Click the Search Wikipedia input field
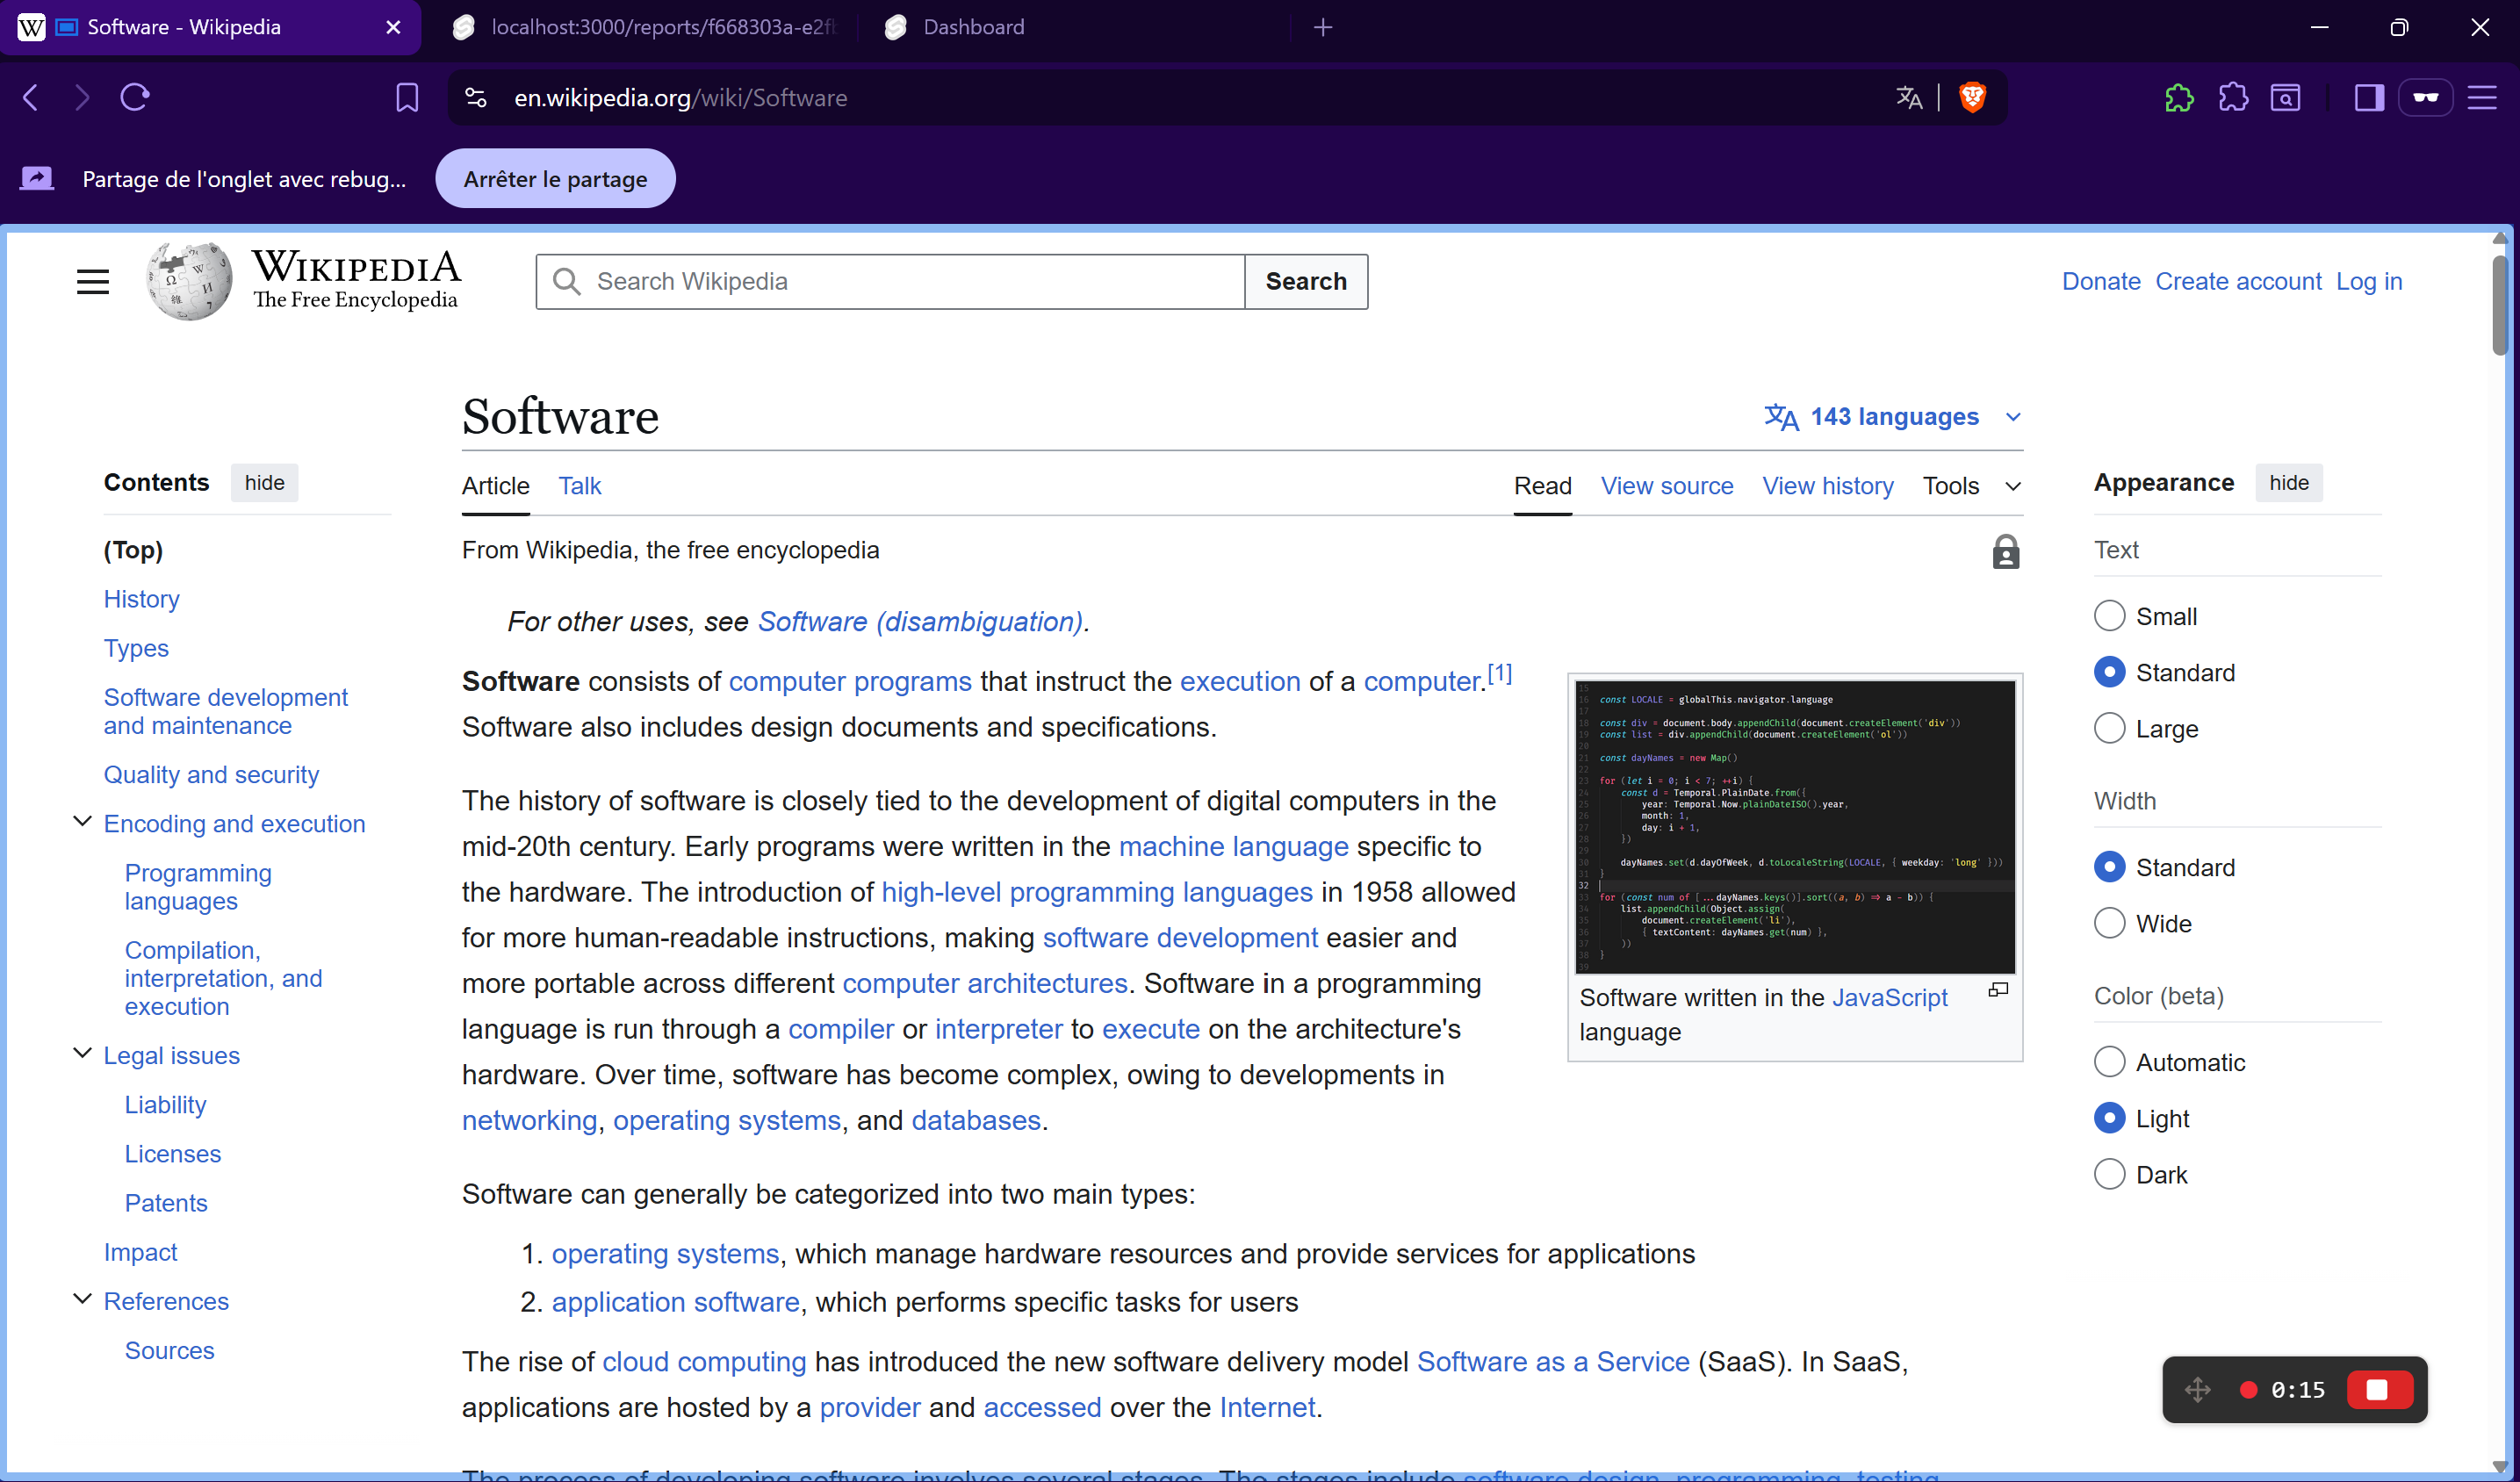The image size is (2520, 1482). (890, 282)
